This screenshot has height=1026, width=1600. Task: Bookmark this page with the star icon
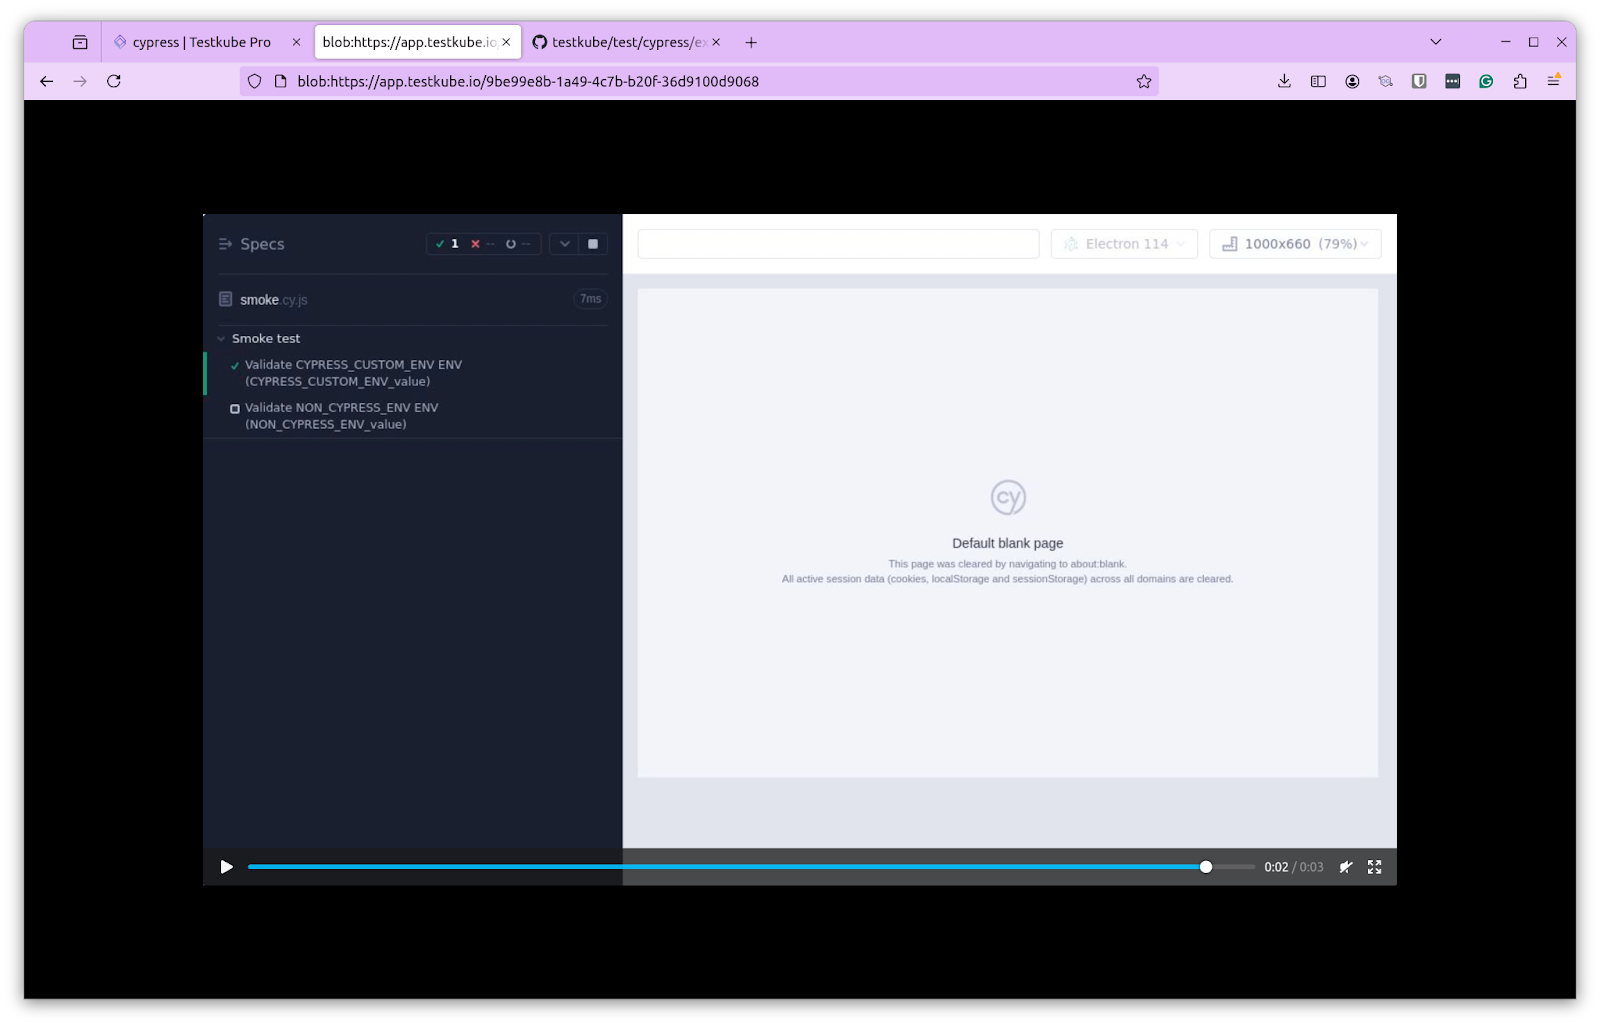(1144, 82)
